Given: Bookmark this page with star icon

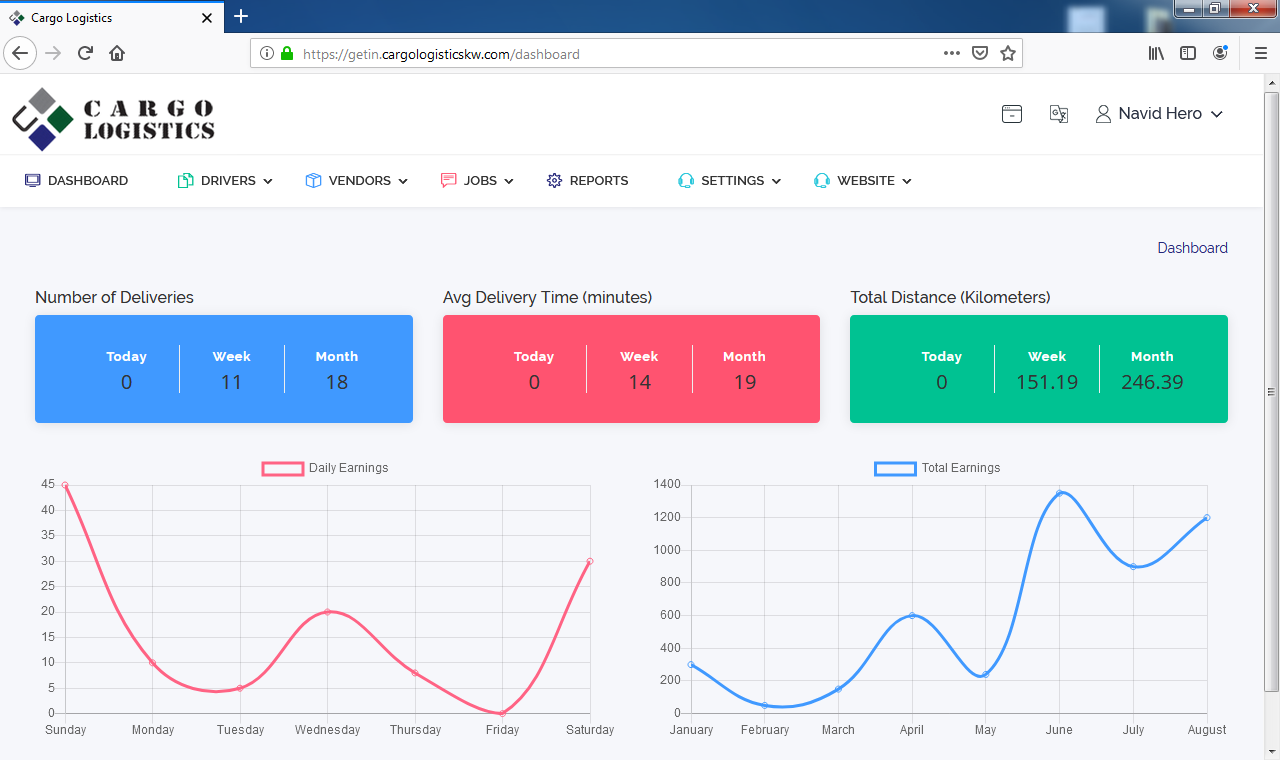Looking at the screenshot, I should (1008, 54).
